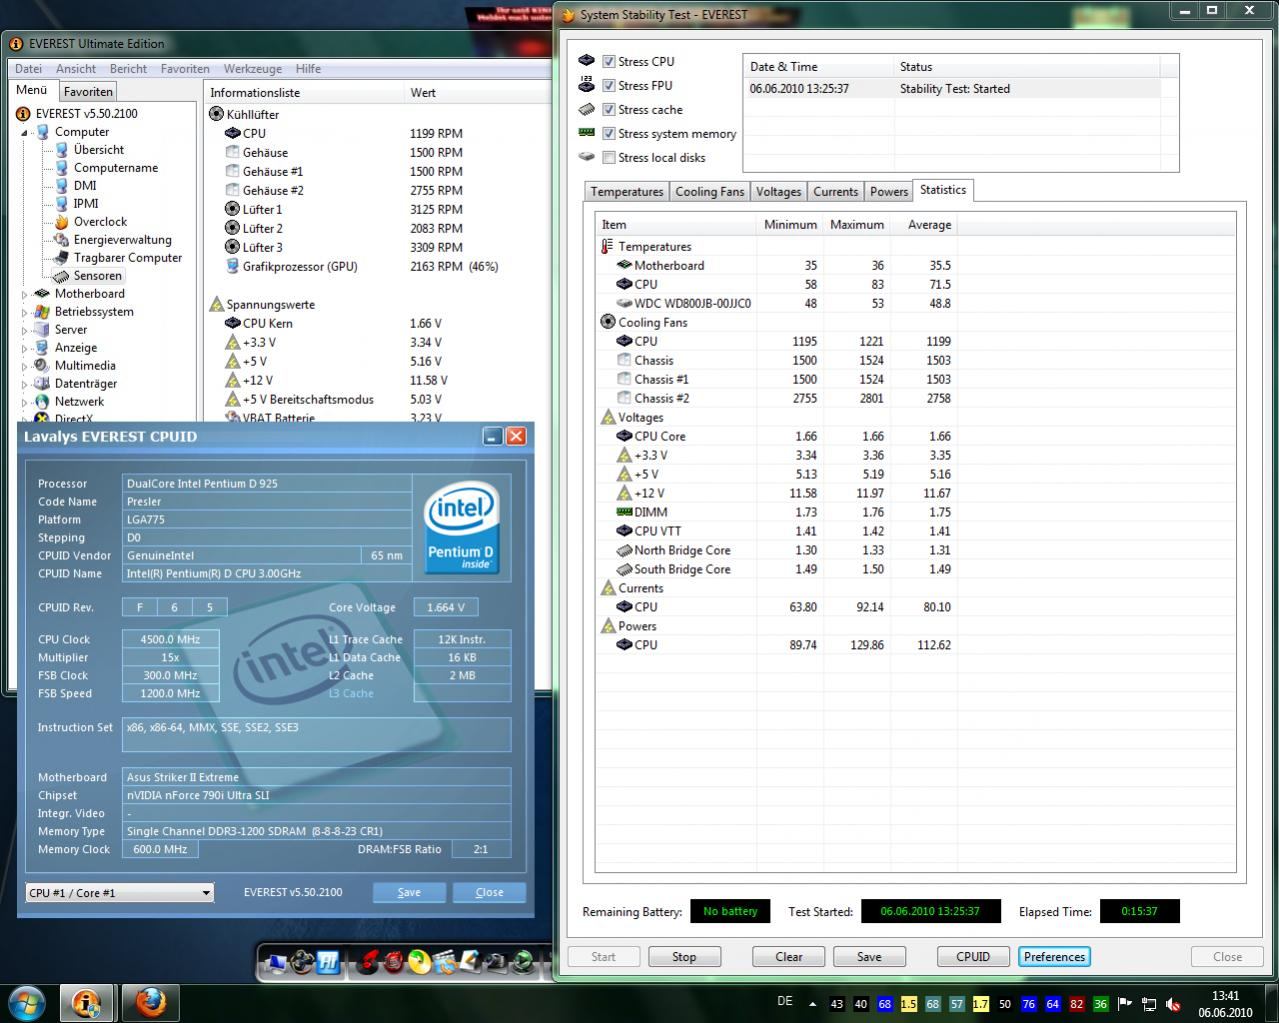Click the Stop button in Stability Test
Viewport: 1279px width, 1023px height.
tap(684, 957)
